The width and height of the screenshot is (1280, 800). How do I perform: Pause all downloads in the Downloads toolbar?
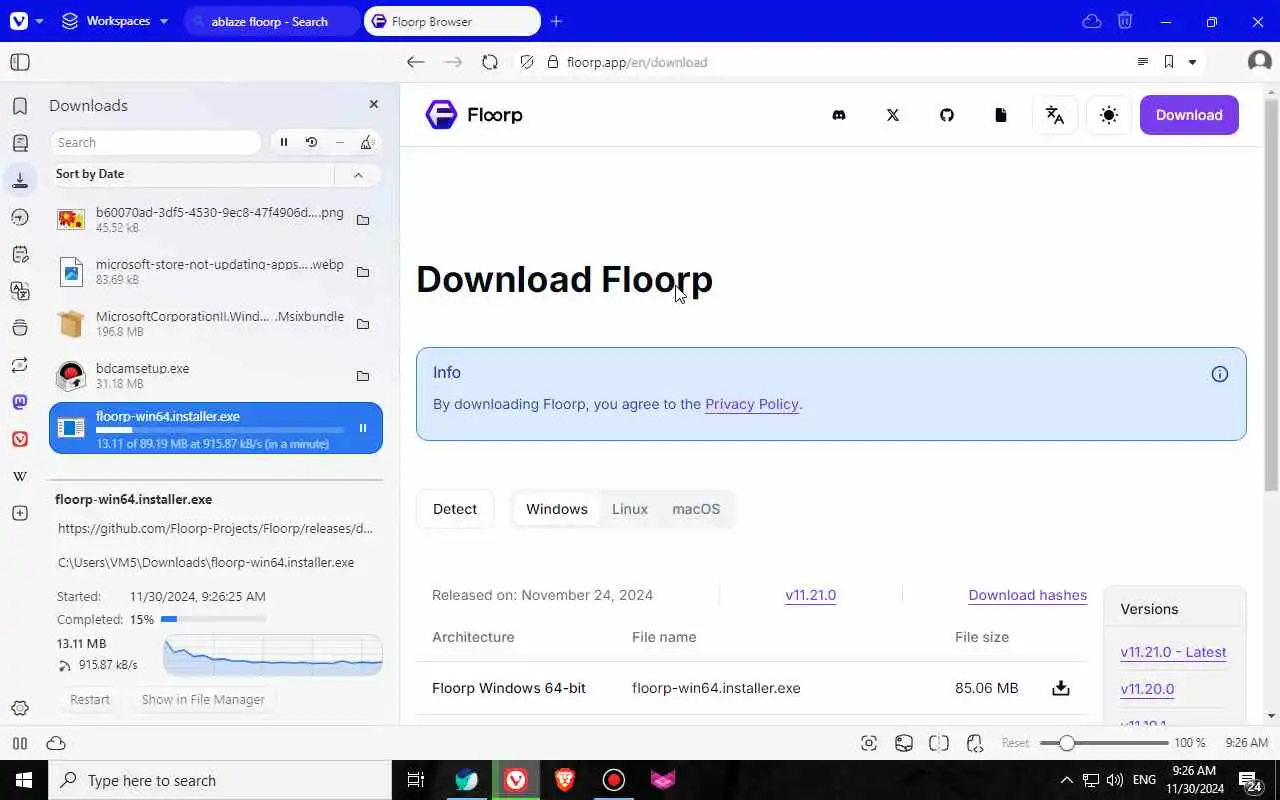[x=284, y=142]
